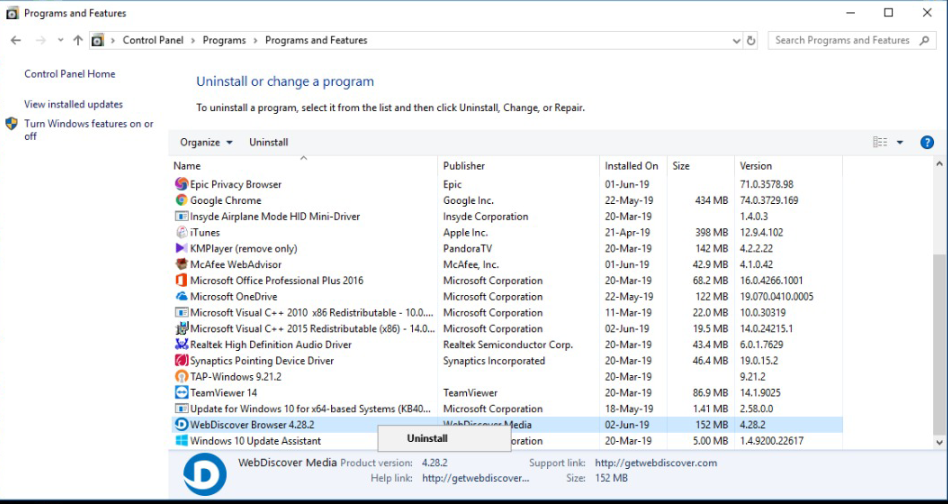Click the Epic Privacy Browser icon
Viewport: 948px width, 504px height.
(181, 184)
